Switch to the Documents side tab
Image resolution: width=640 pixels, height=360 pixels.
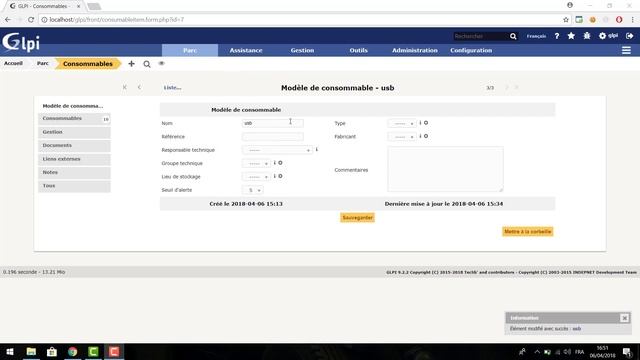pos(74,145)
